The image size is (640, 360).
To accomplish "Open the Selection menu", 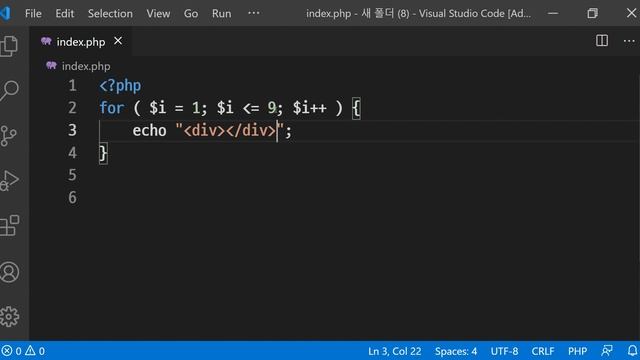I will click(x=110, y=13).
